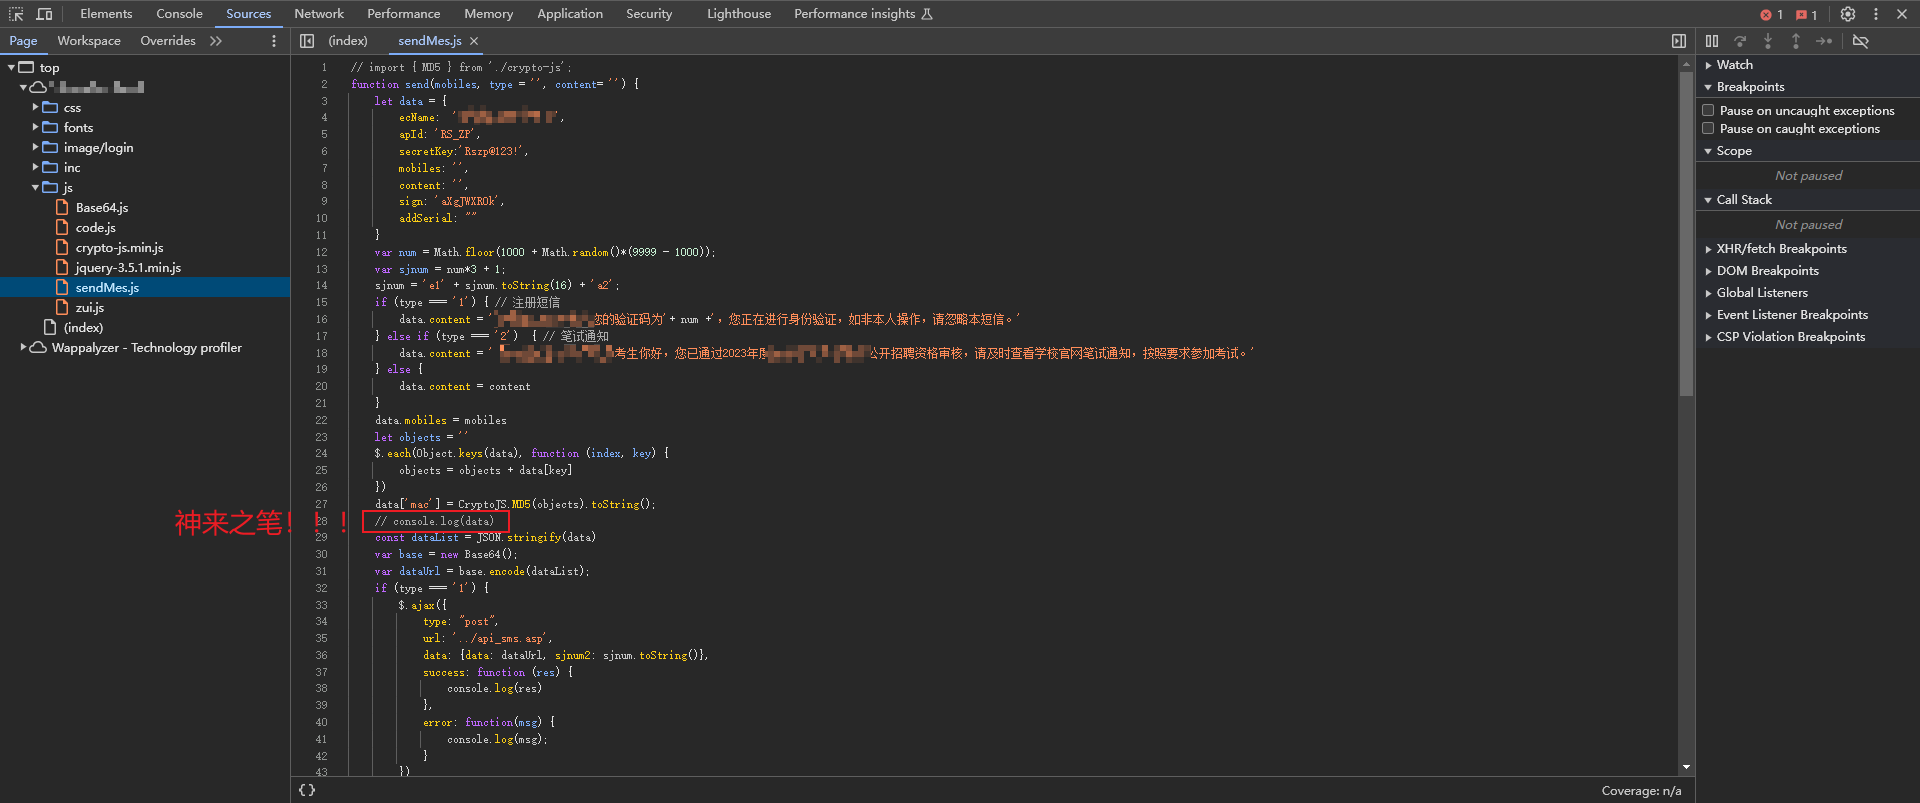Hide the navigator sidebar icon
Screen dimensions: 1920x803
[307, 41]
